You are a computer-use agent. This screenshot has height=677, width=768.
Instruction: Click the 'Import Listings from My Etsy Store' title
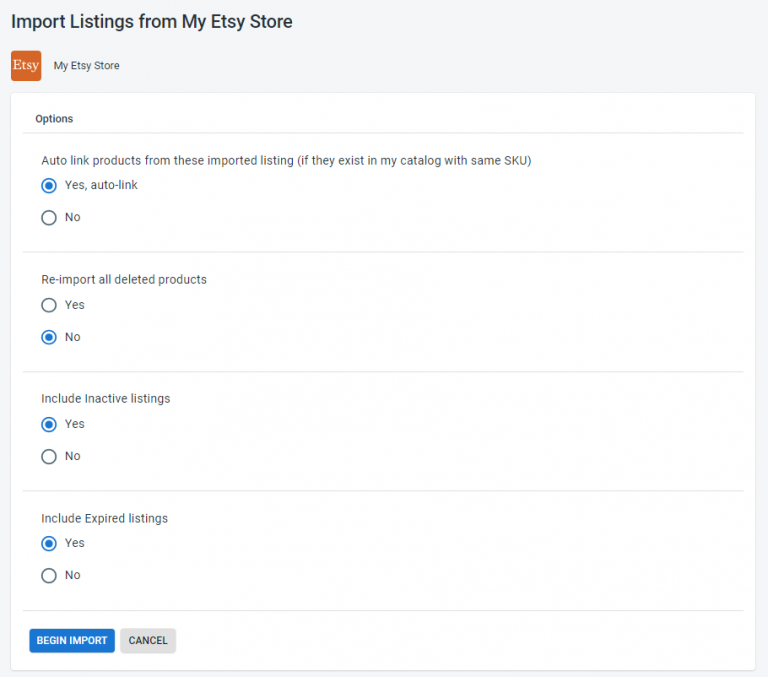point(152,21)
